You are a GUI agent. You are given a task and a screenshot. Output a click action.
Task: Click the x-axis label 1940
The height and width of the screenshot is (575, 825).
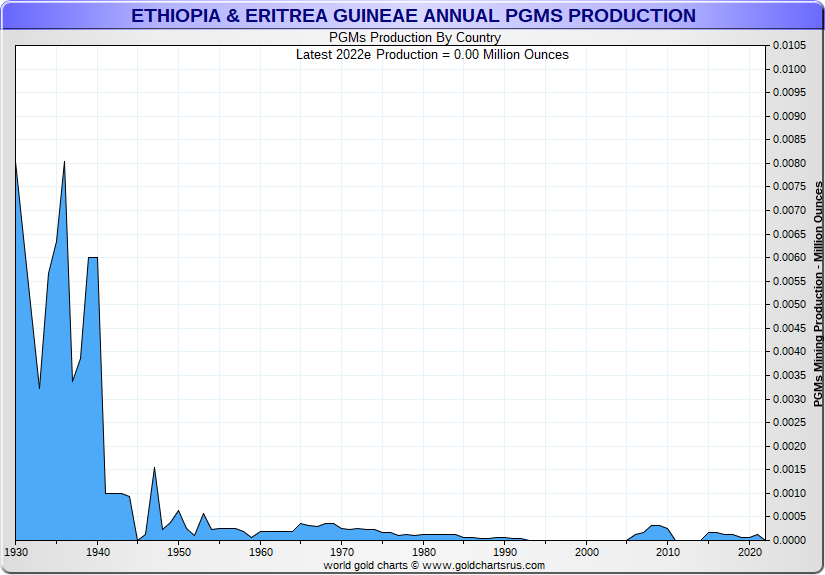click(x=97, y=552)
